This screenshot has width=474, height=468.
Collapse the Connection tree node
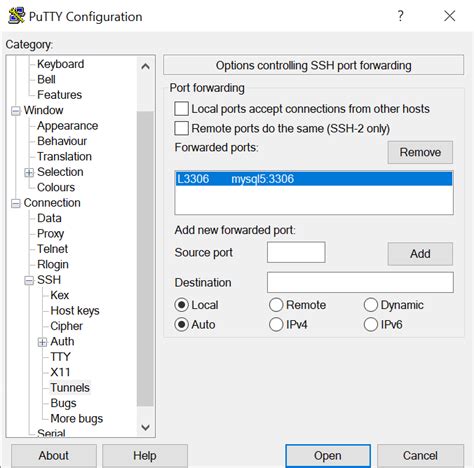(16, 203)
